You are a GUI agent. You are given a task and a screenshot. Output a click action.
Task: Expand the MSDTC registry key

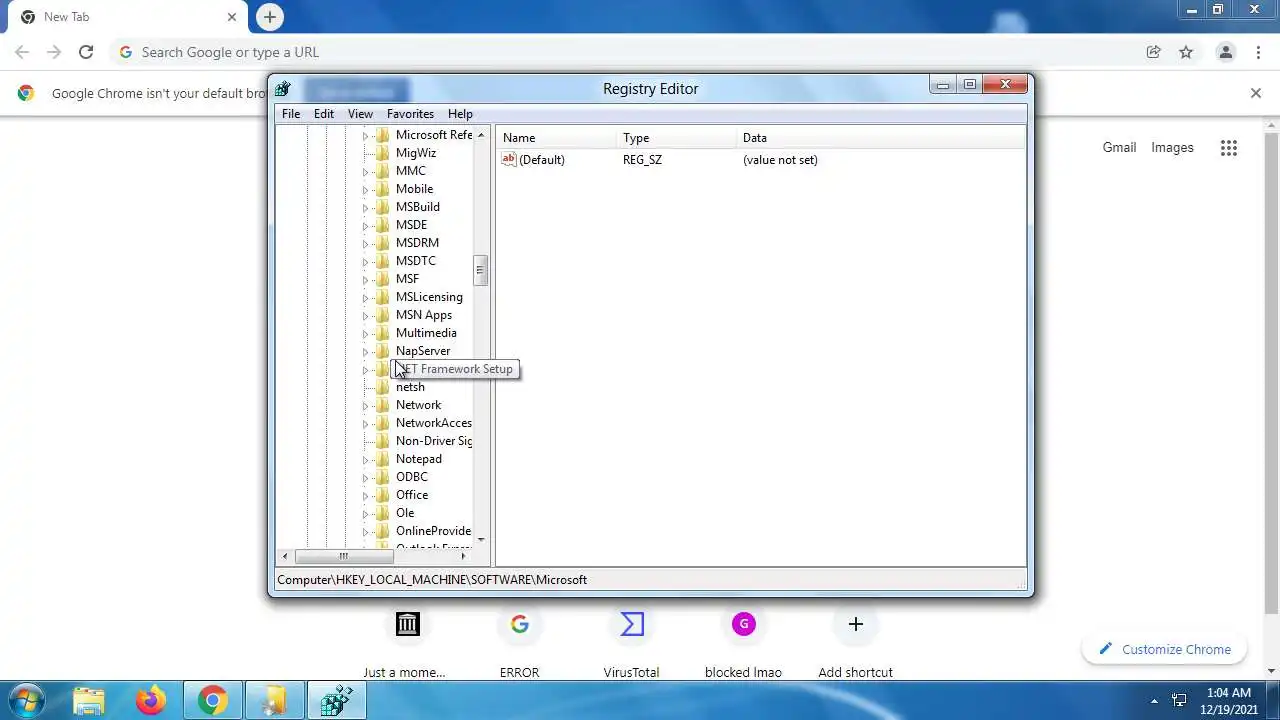365,262
